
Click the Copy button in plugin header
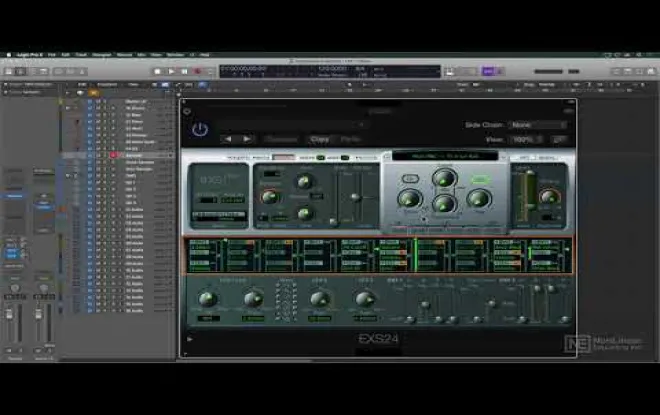point(319,139)
